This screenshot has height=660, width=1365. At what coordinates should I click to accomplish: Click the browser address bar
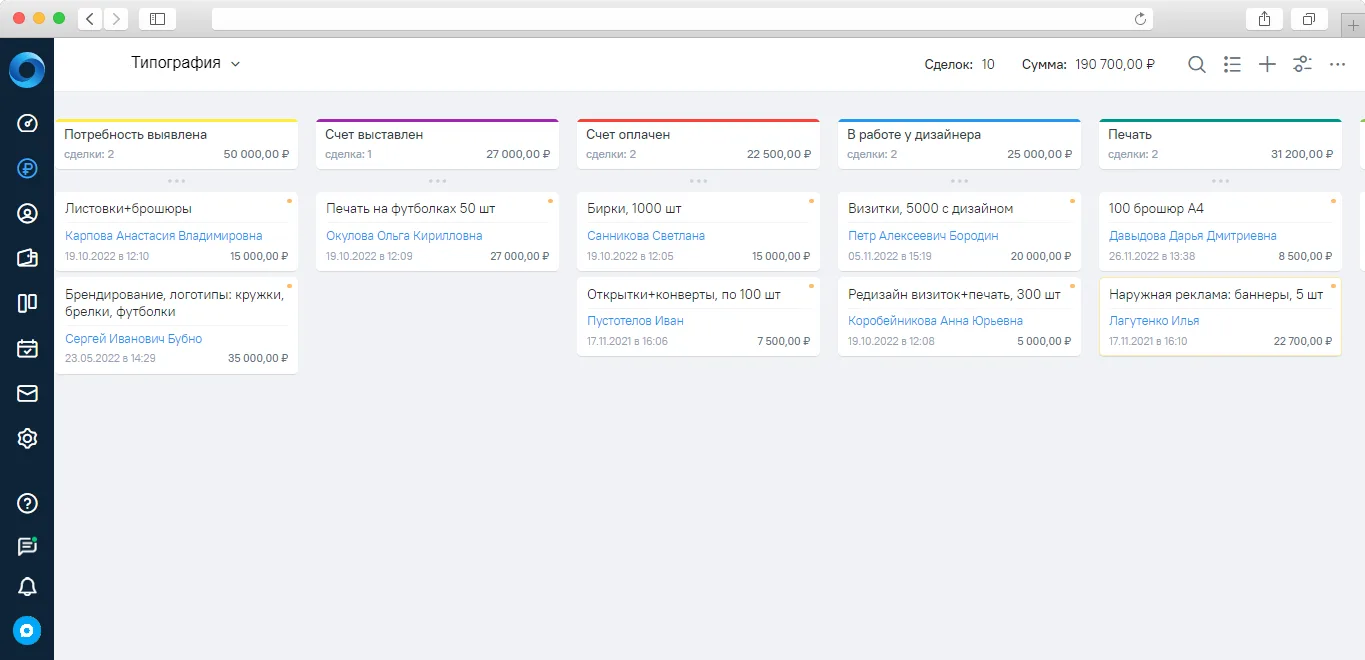tap(682, 18)
